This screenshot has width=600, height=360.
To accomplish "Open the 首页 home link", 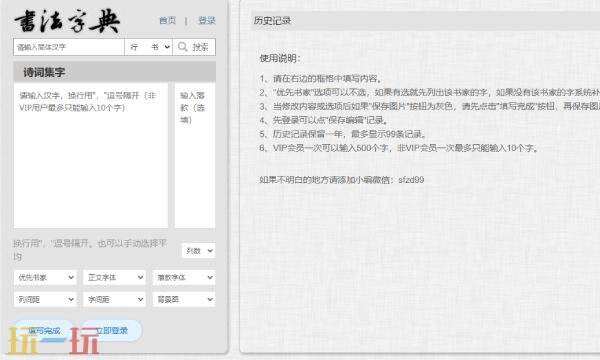I will tap(167, 21).
